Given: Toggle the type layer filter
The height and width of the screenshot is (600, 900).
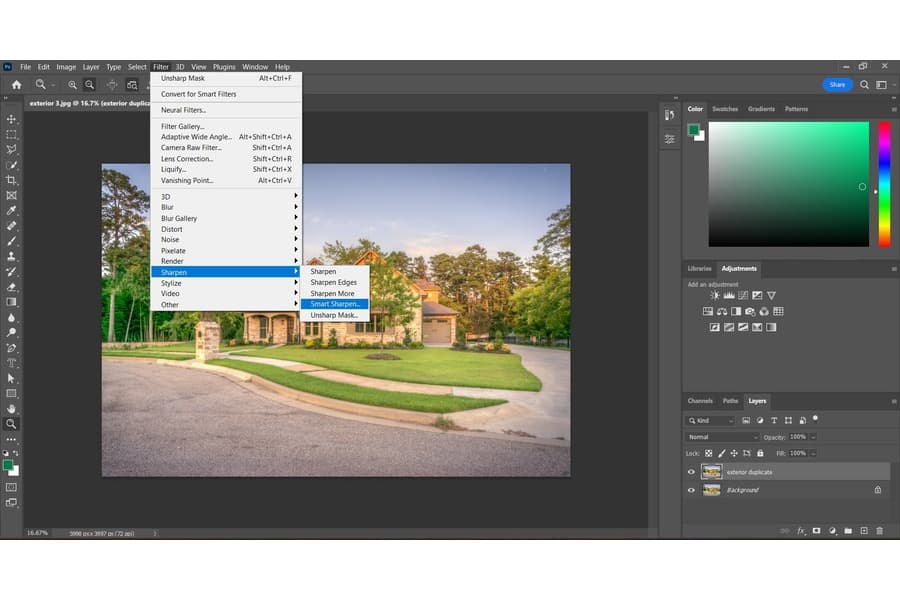Looking at the screenshot, I should [774, 421].
